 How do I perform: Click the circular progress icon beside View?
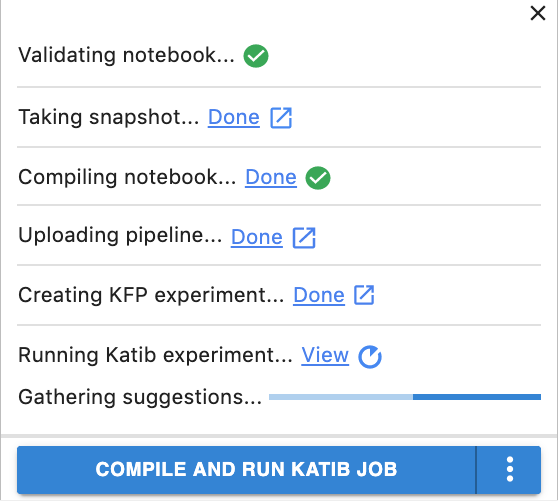370,357
